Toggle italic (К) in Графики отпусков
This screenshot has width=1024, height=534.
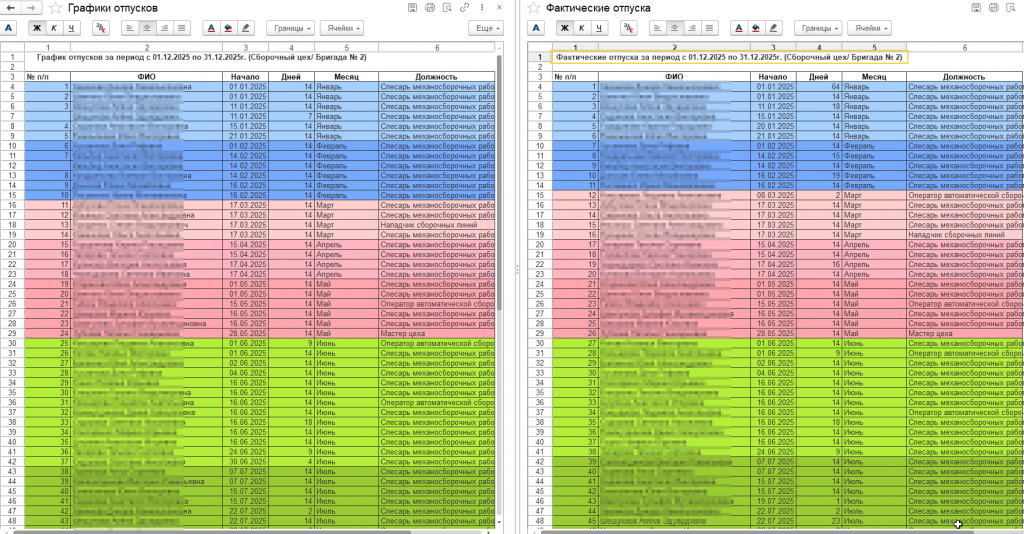click(54, 28)
